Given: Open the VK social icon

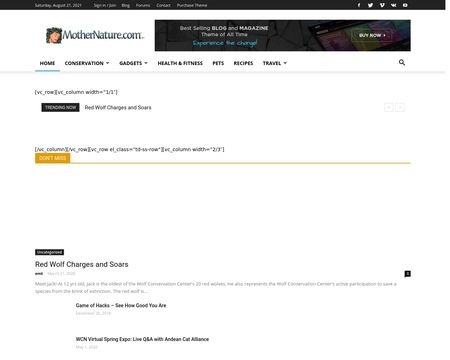Looking at the screenshot, I should point(394,5).
